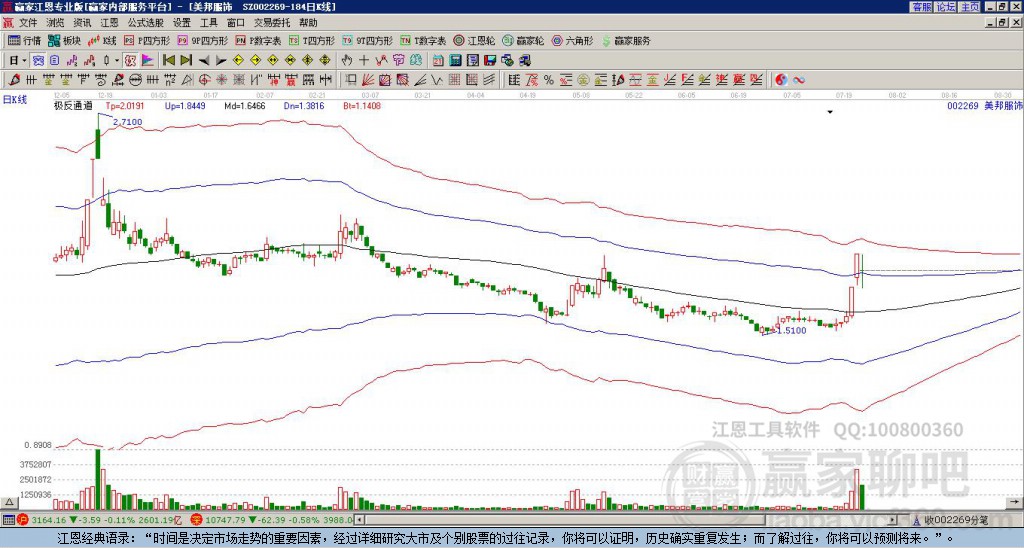This screenshot has height=548, width=1024.
Task: Click the 日K线 label
Action: point(15,99)
